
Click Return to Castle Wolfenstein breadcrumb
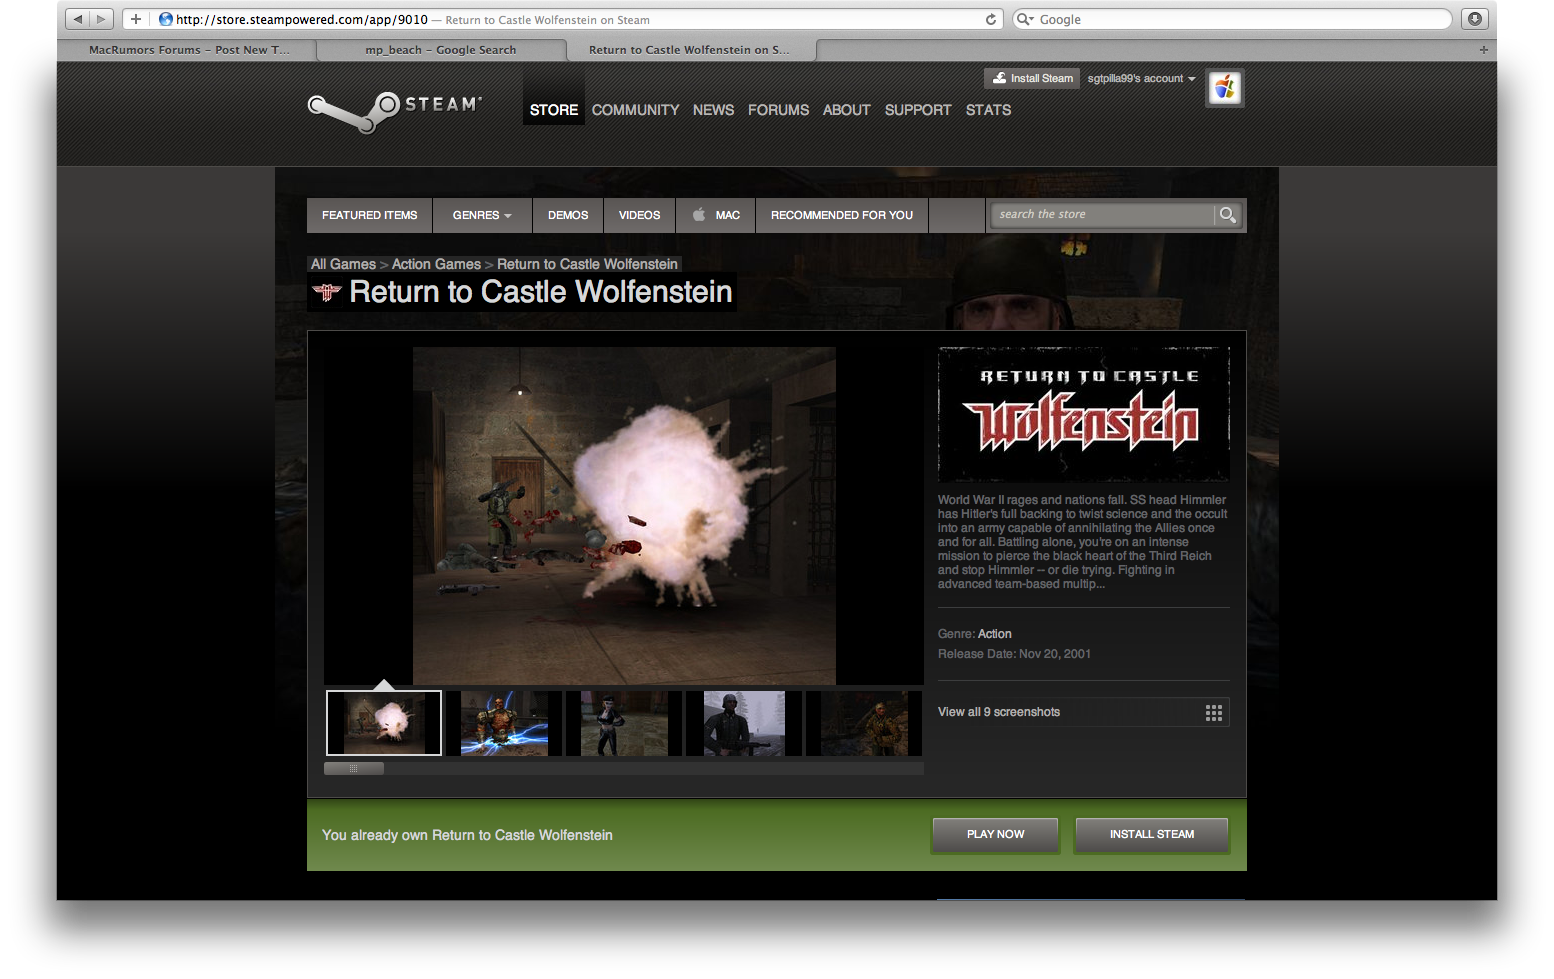587,264
